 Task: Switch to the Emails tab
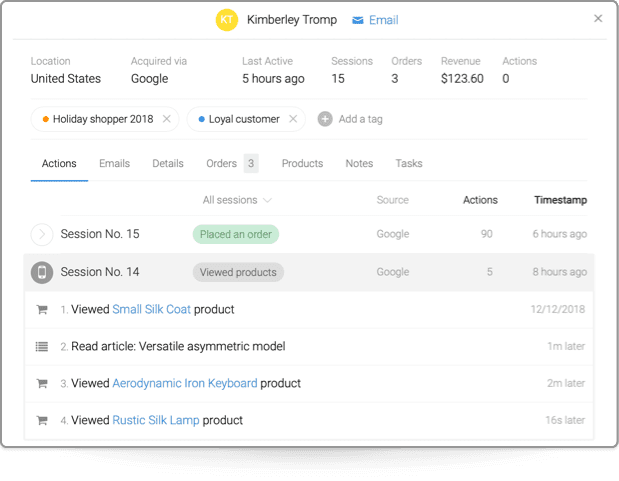(x=114, y=163)
